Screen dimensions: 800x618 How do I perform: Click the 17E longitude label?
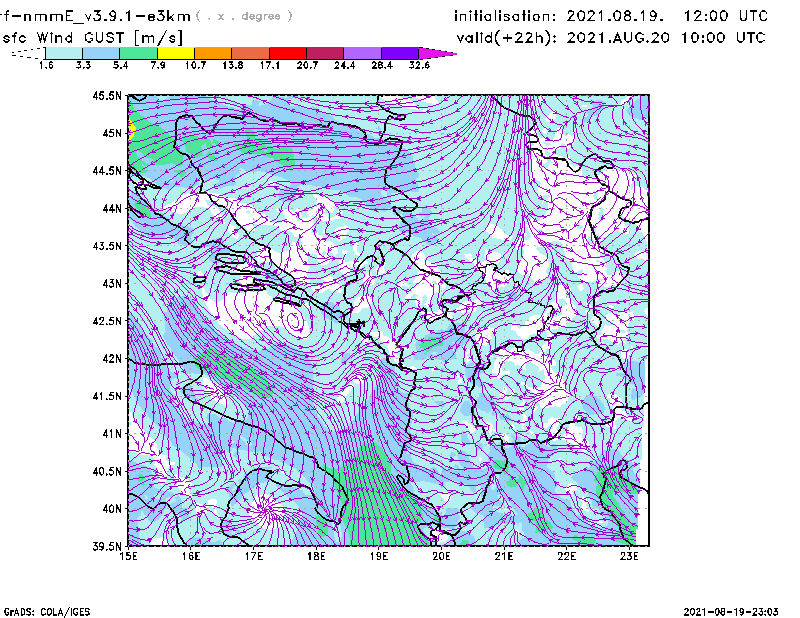pos(254,556)
